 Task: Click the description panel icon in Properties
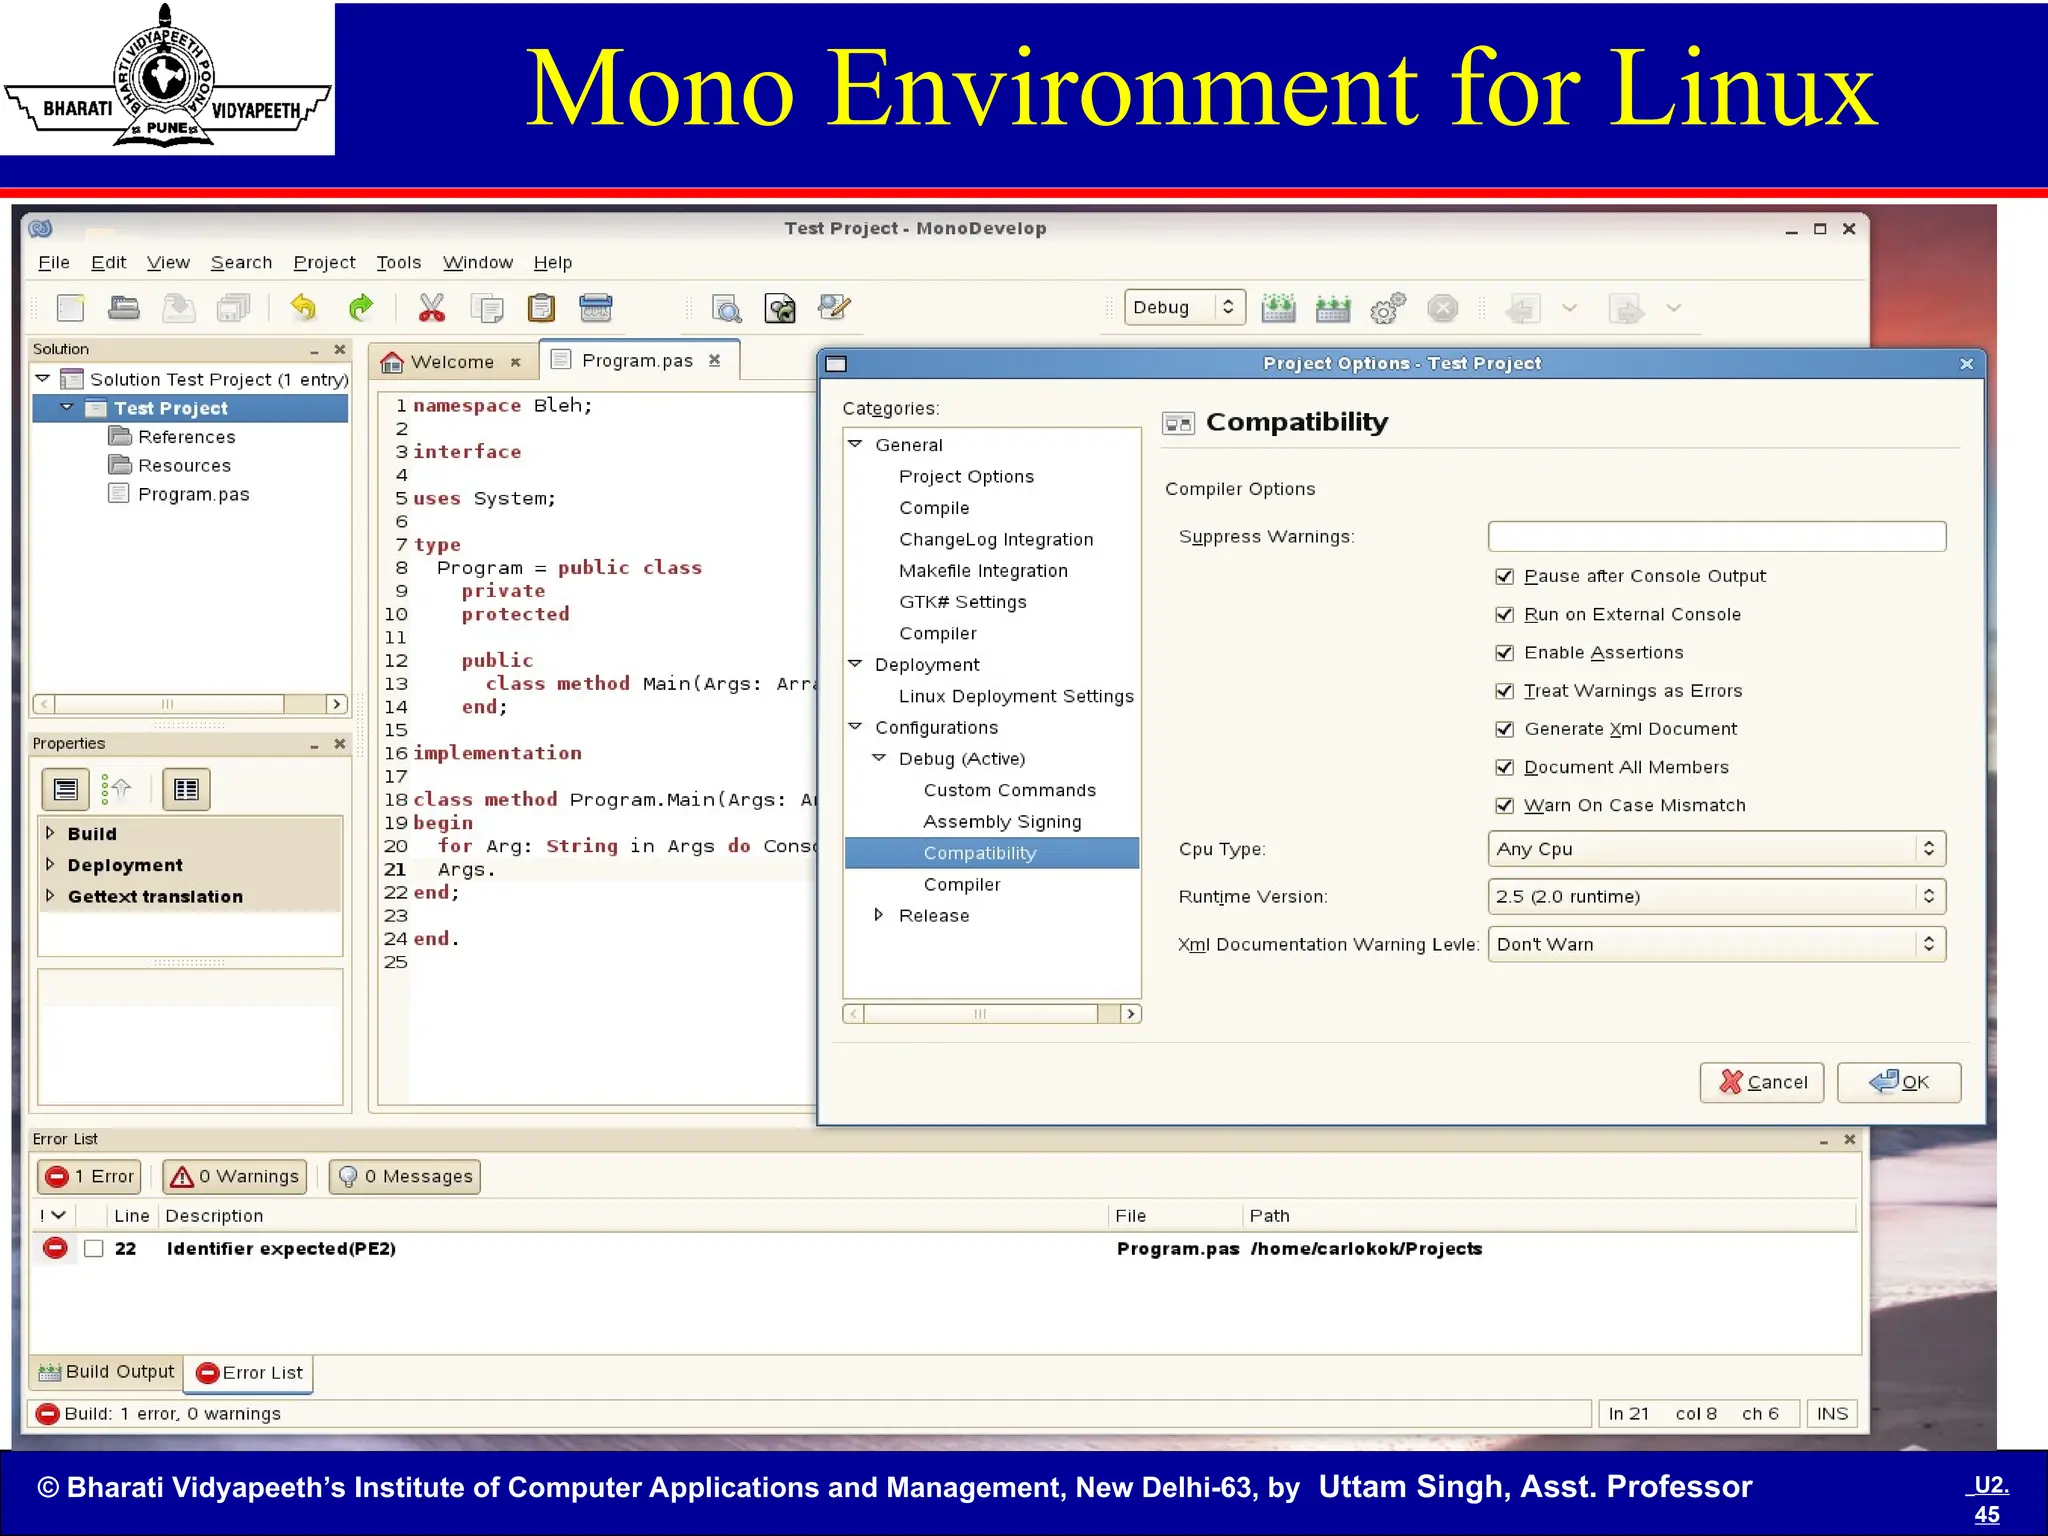186,789
